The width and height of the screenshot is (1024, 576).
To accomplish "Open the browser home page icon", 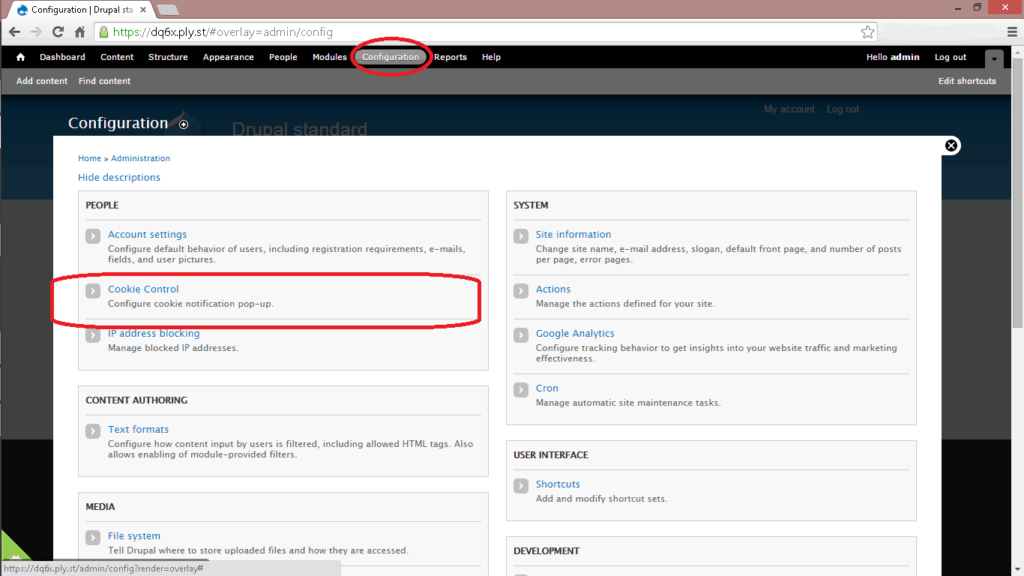I will pyautogui.click(x=80, y=32).
